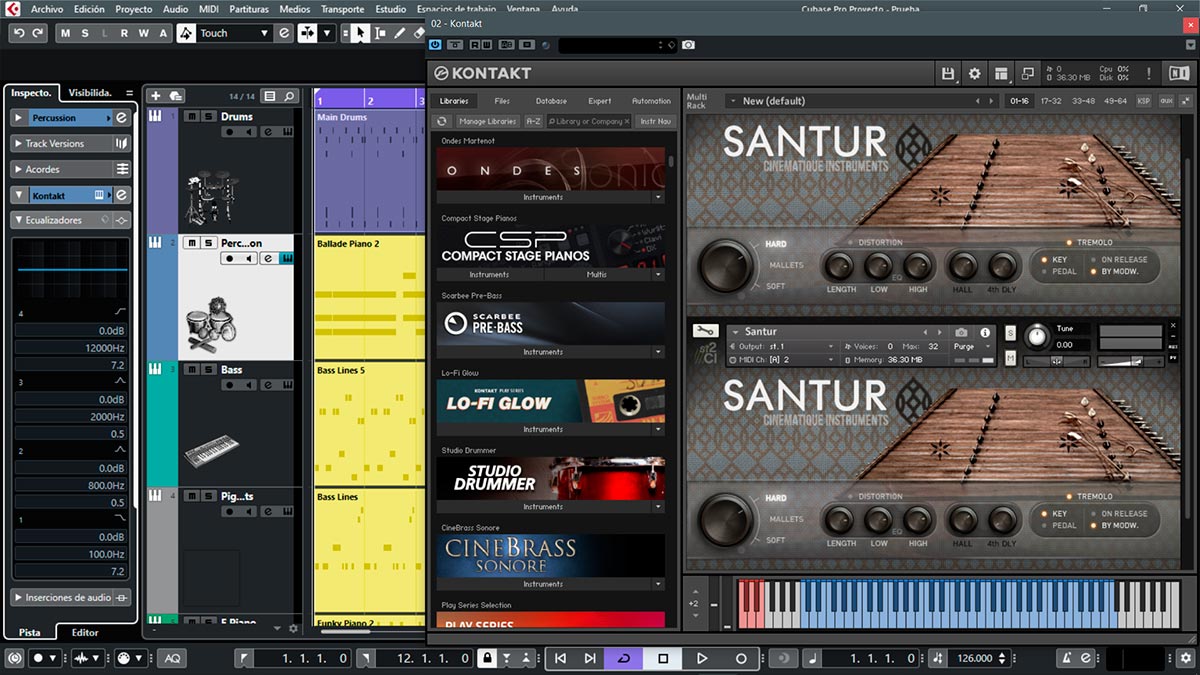Select the Range Selection tool

[380, 33]
